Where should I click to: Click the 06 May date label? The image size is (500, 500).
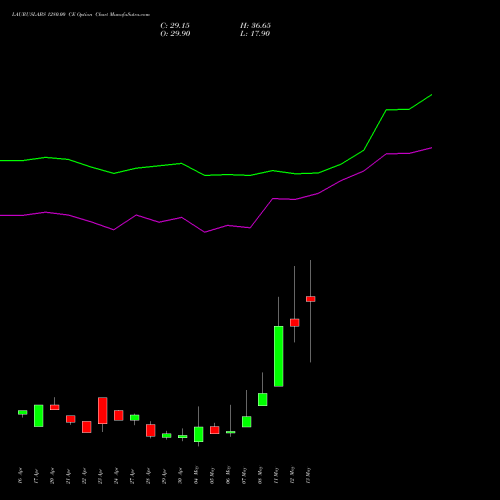[x=228, y=475]
